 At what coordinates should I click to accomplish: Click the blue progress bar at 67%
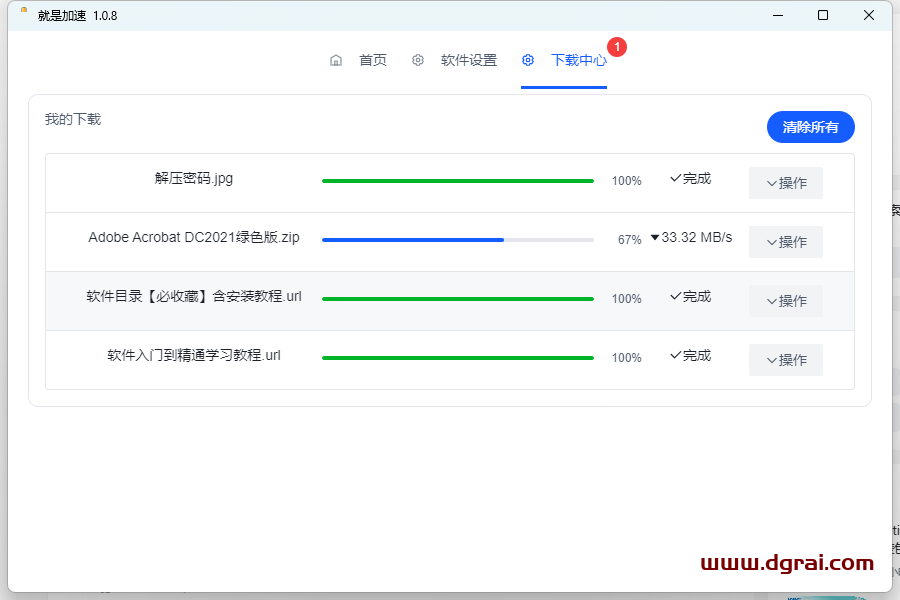412,240
